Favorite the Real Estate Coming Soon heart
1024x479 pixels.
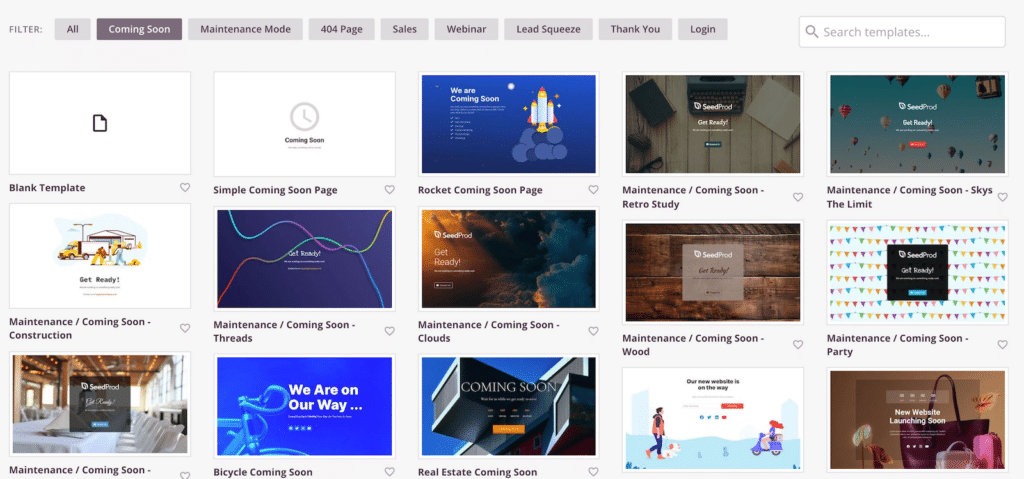coord(593,472)
